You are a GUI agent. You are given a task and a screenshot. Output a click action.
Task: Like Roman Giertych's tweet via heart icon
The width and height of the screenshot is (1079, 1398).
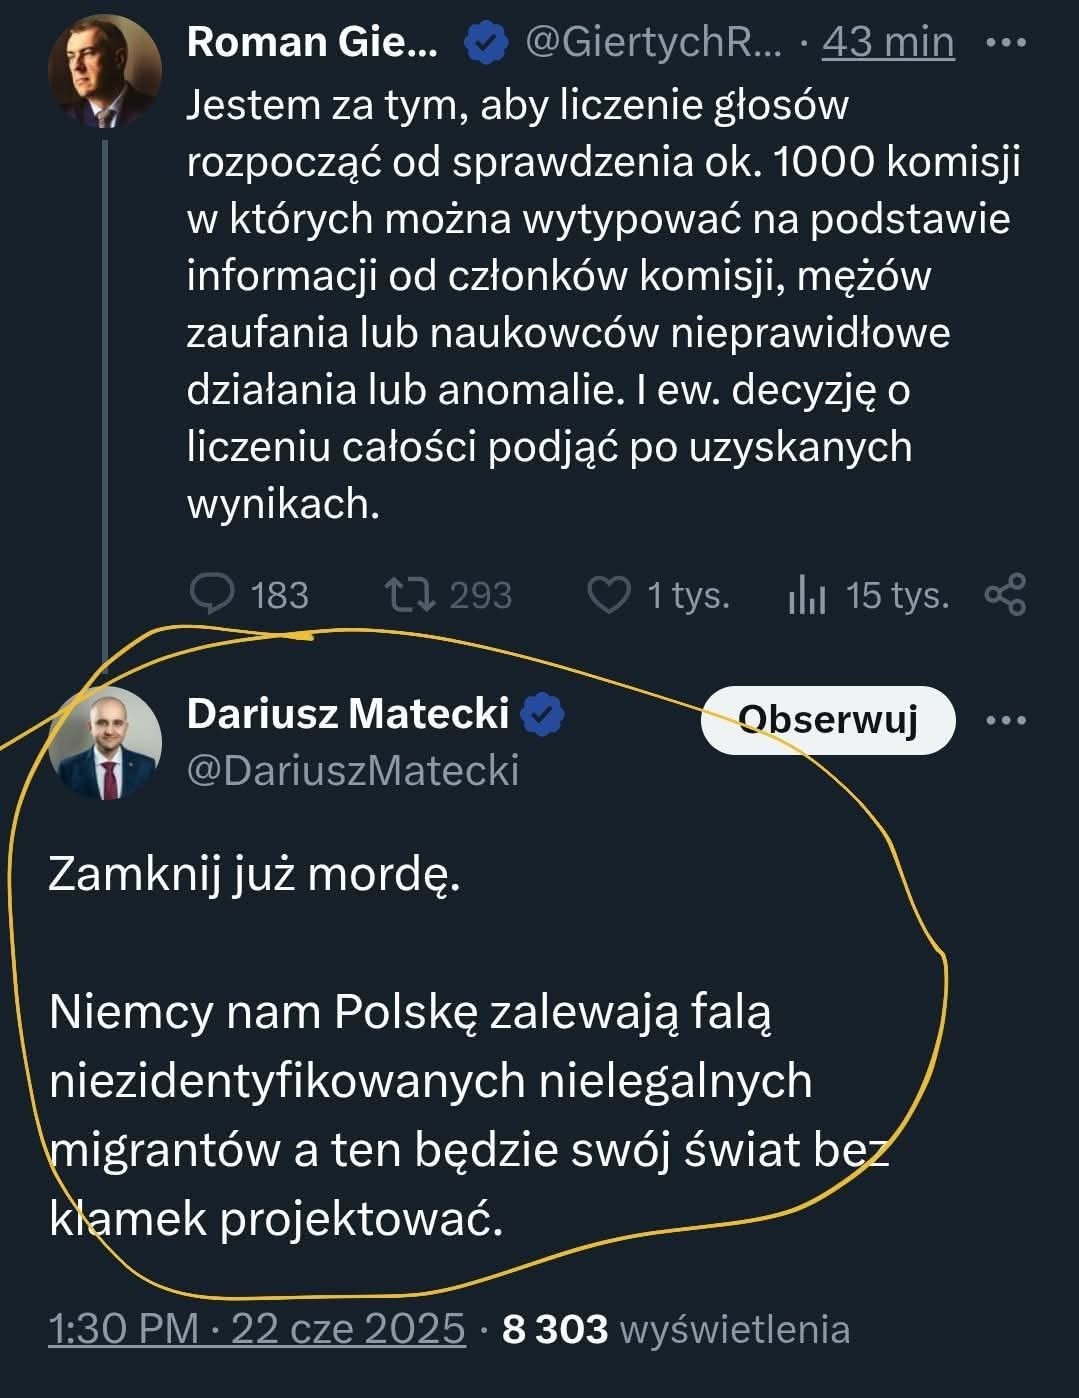point(607,595)
